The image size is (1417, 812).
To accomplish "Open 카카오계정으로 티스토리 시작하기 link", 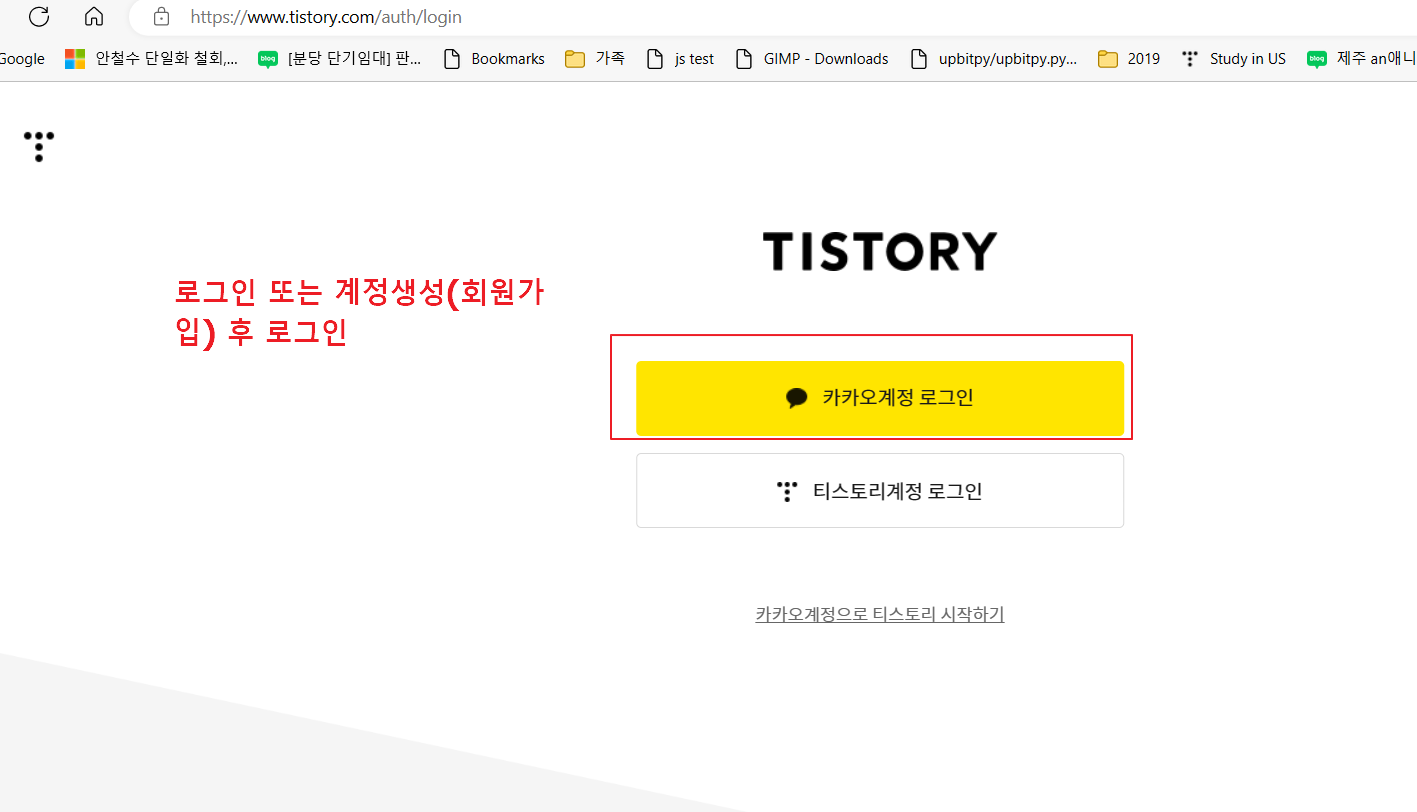I will (x=880, y=614).
